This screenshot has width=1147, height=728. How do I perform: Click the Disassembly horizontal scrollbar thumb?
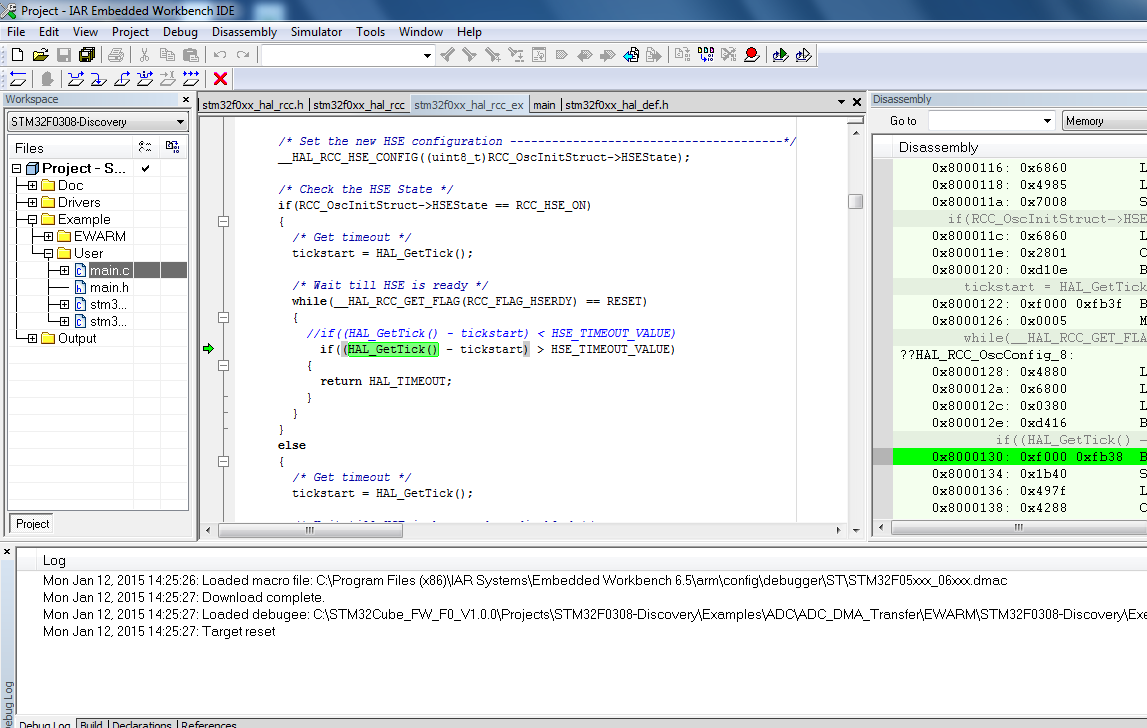pos(1019,527)
